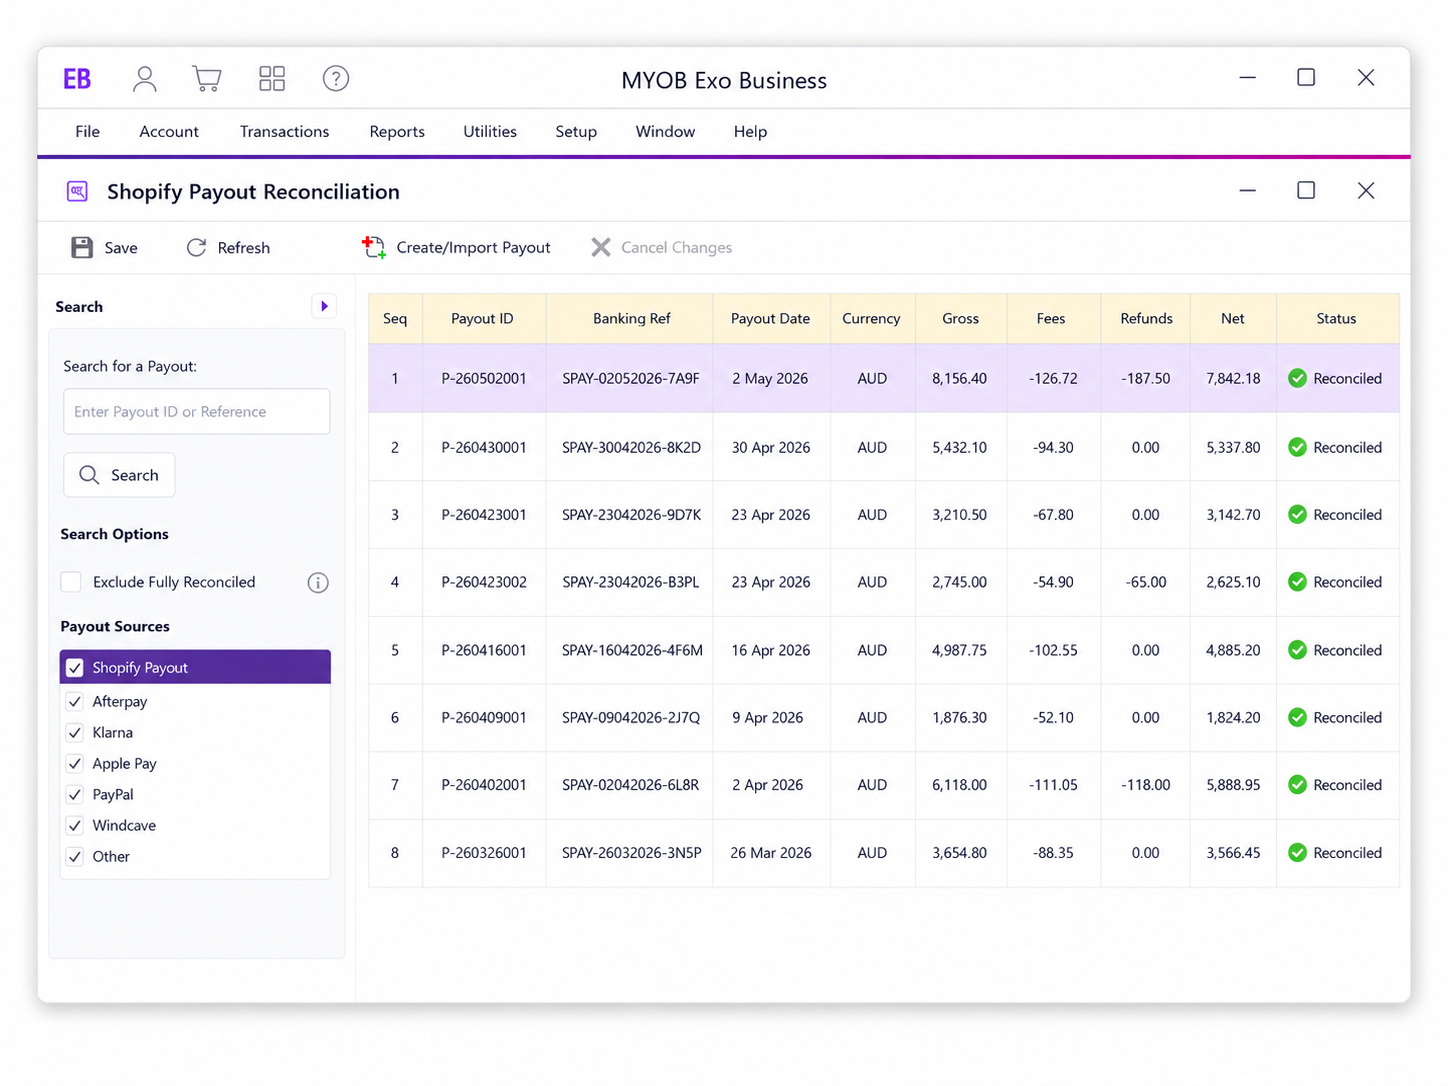Click the Cancel Changes label
1448x1086 pixels.
tap(676, 248)
